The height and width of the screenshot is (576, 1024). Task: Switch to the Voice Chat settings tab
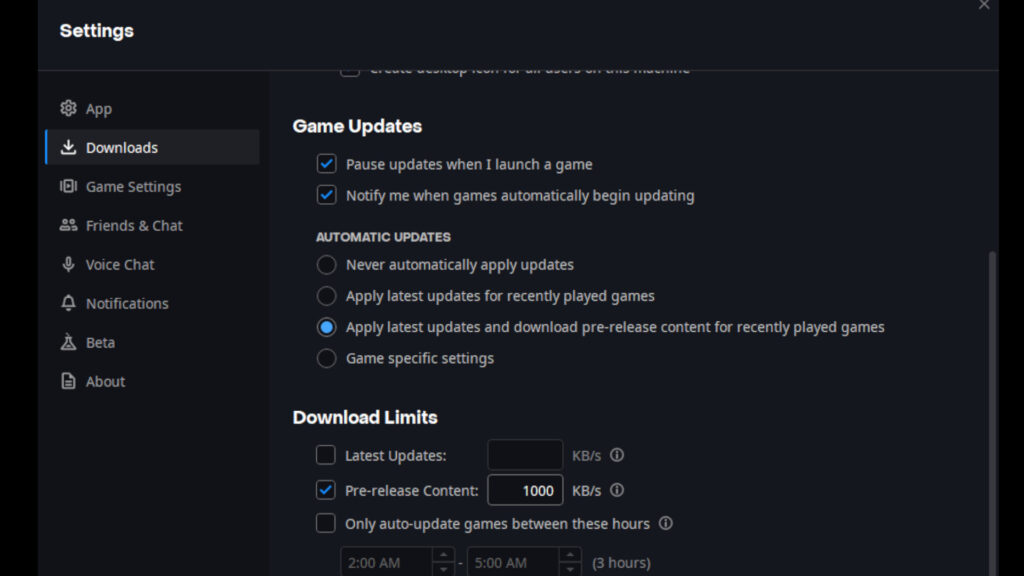(120, 264)
